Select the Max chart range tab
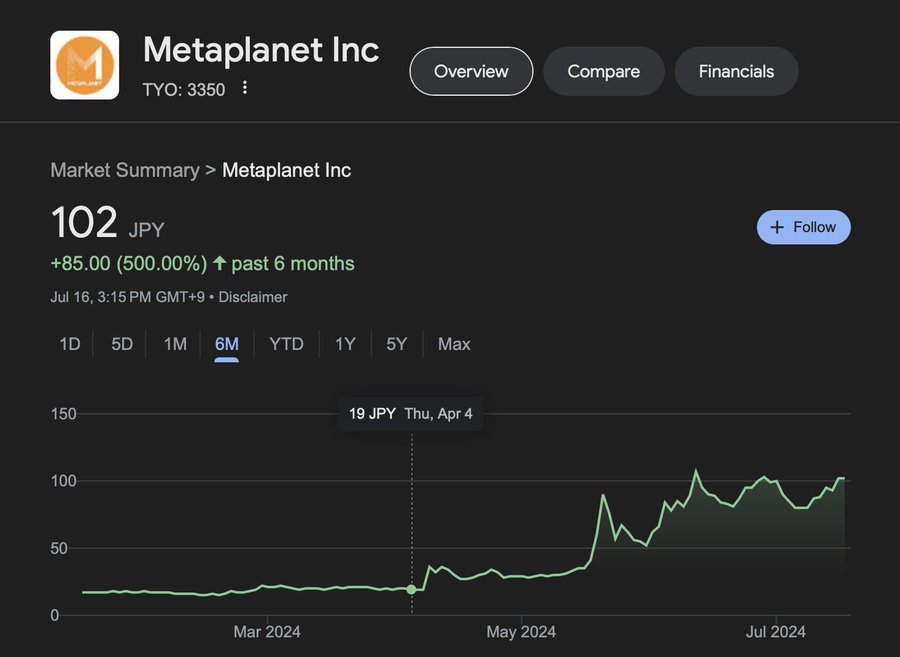 (453, 343)
